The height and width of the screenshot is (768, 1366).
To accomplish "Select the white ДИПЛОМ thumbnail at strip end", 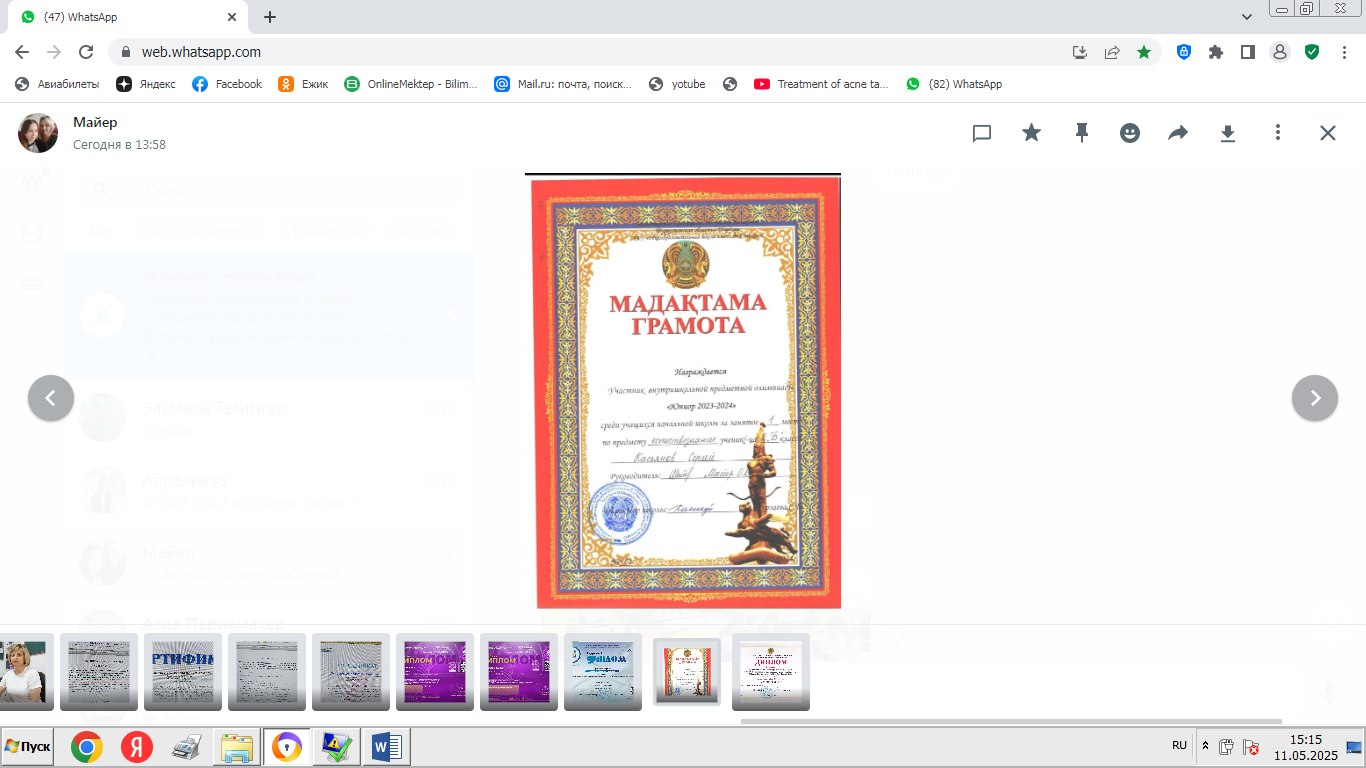I will click(771, 672).
